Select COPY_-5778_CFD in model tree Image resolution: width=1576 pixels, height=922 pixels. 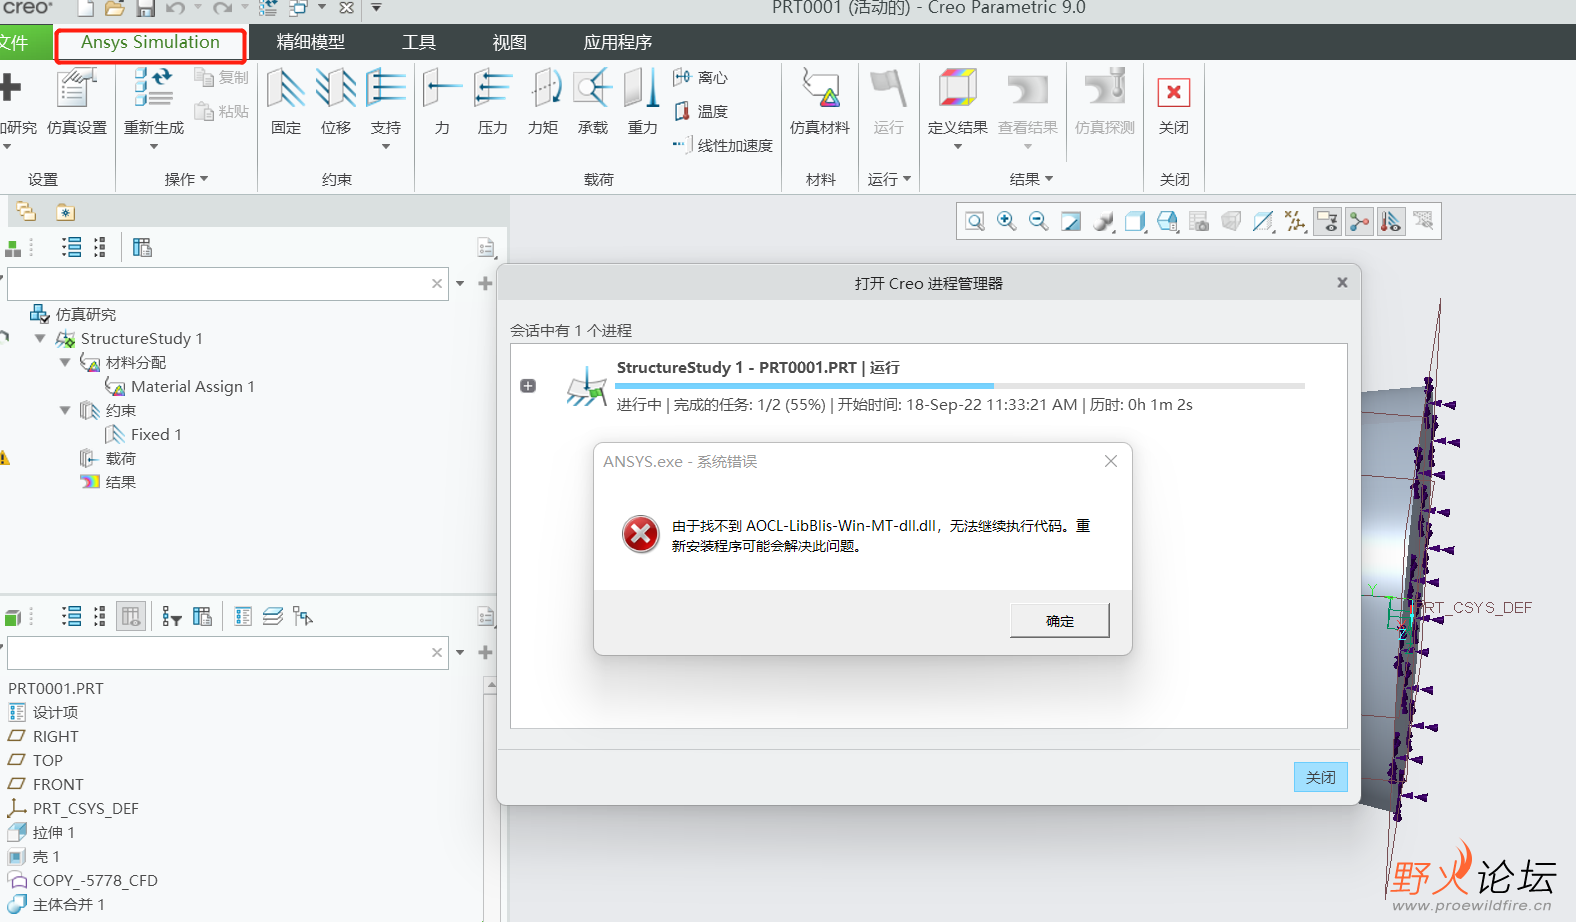click(83, 880)
